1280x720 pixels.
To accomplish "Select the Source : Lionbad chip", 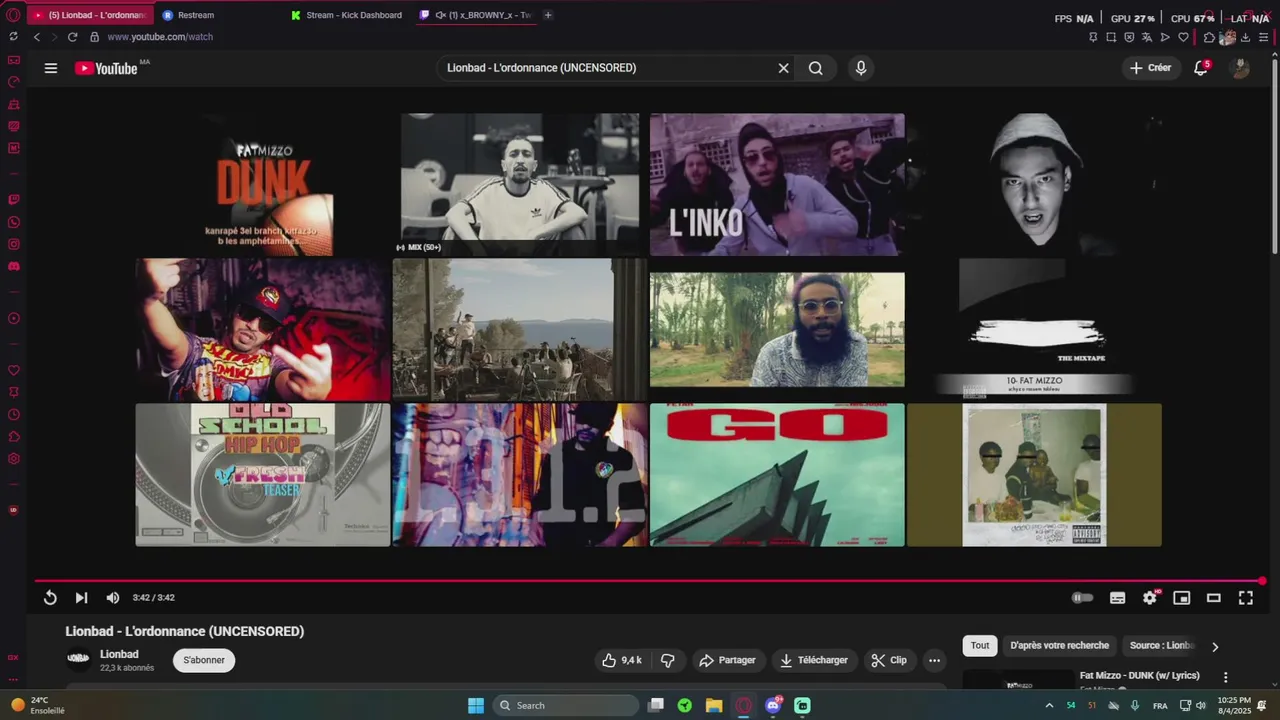I will [1160, 645].
